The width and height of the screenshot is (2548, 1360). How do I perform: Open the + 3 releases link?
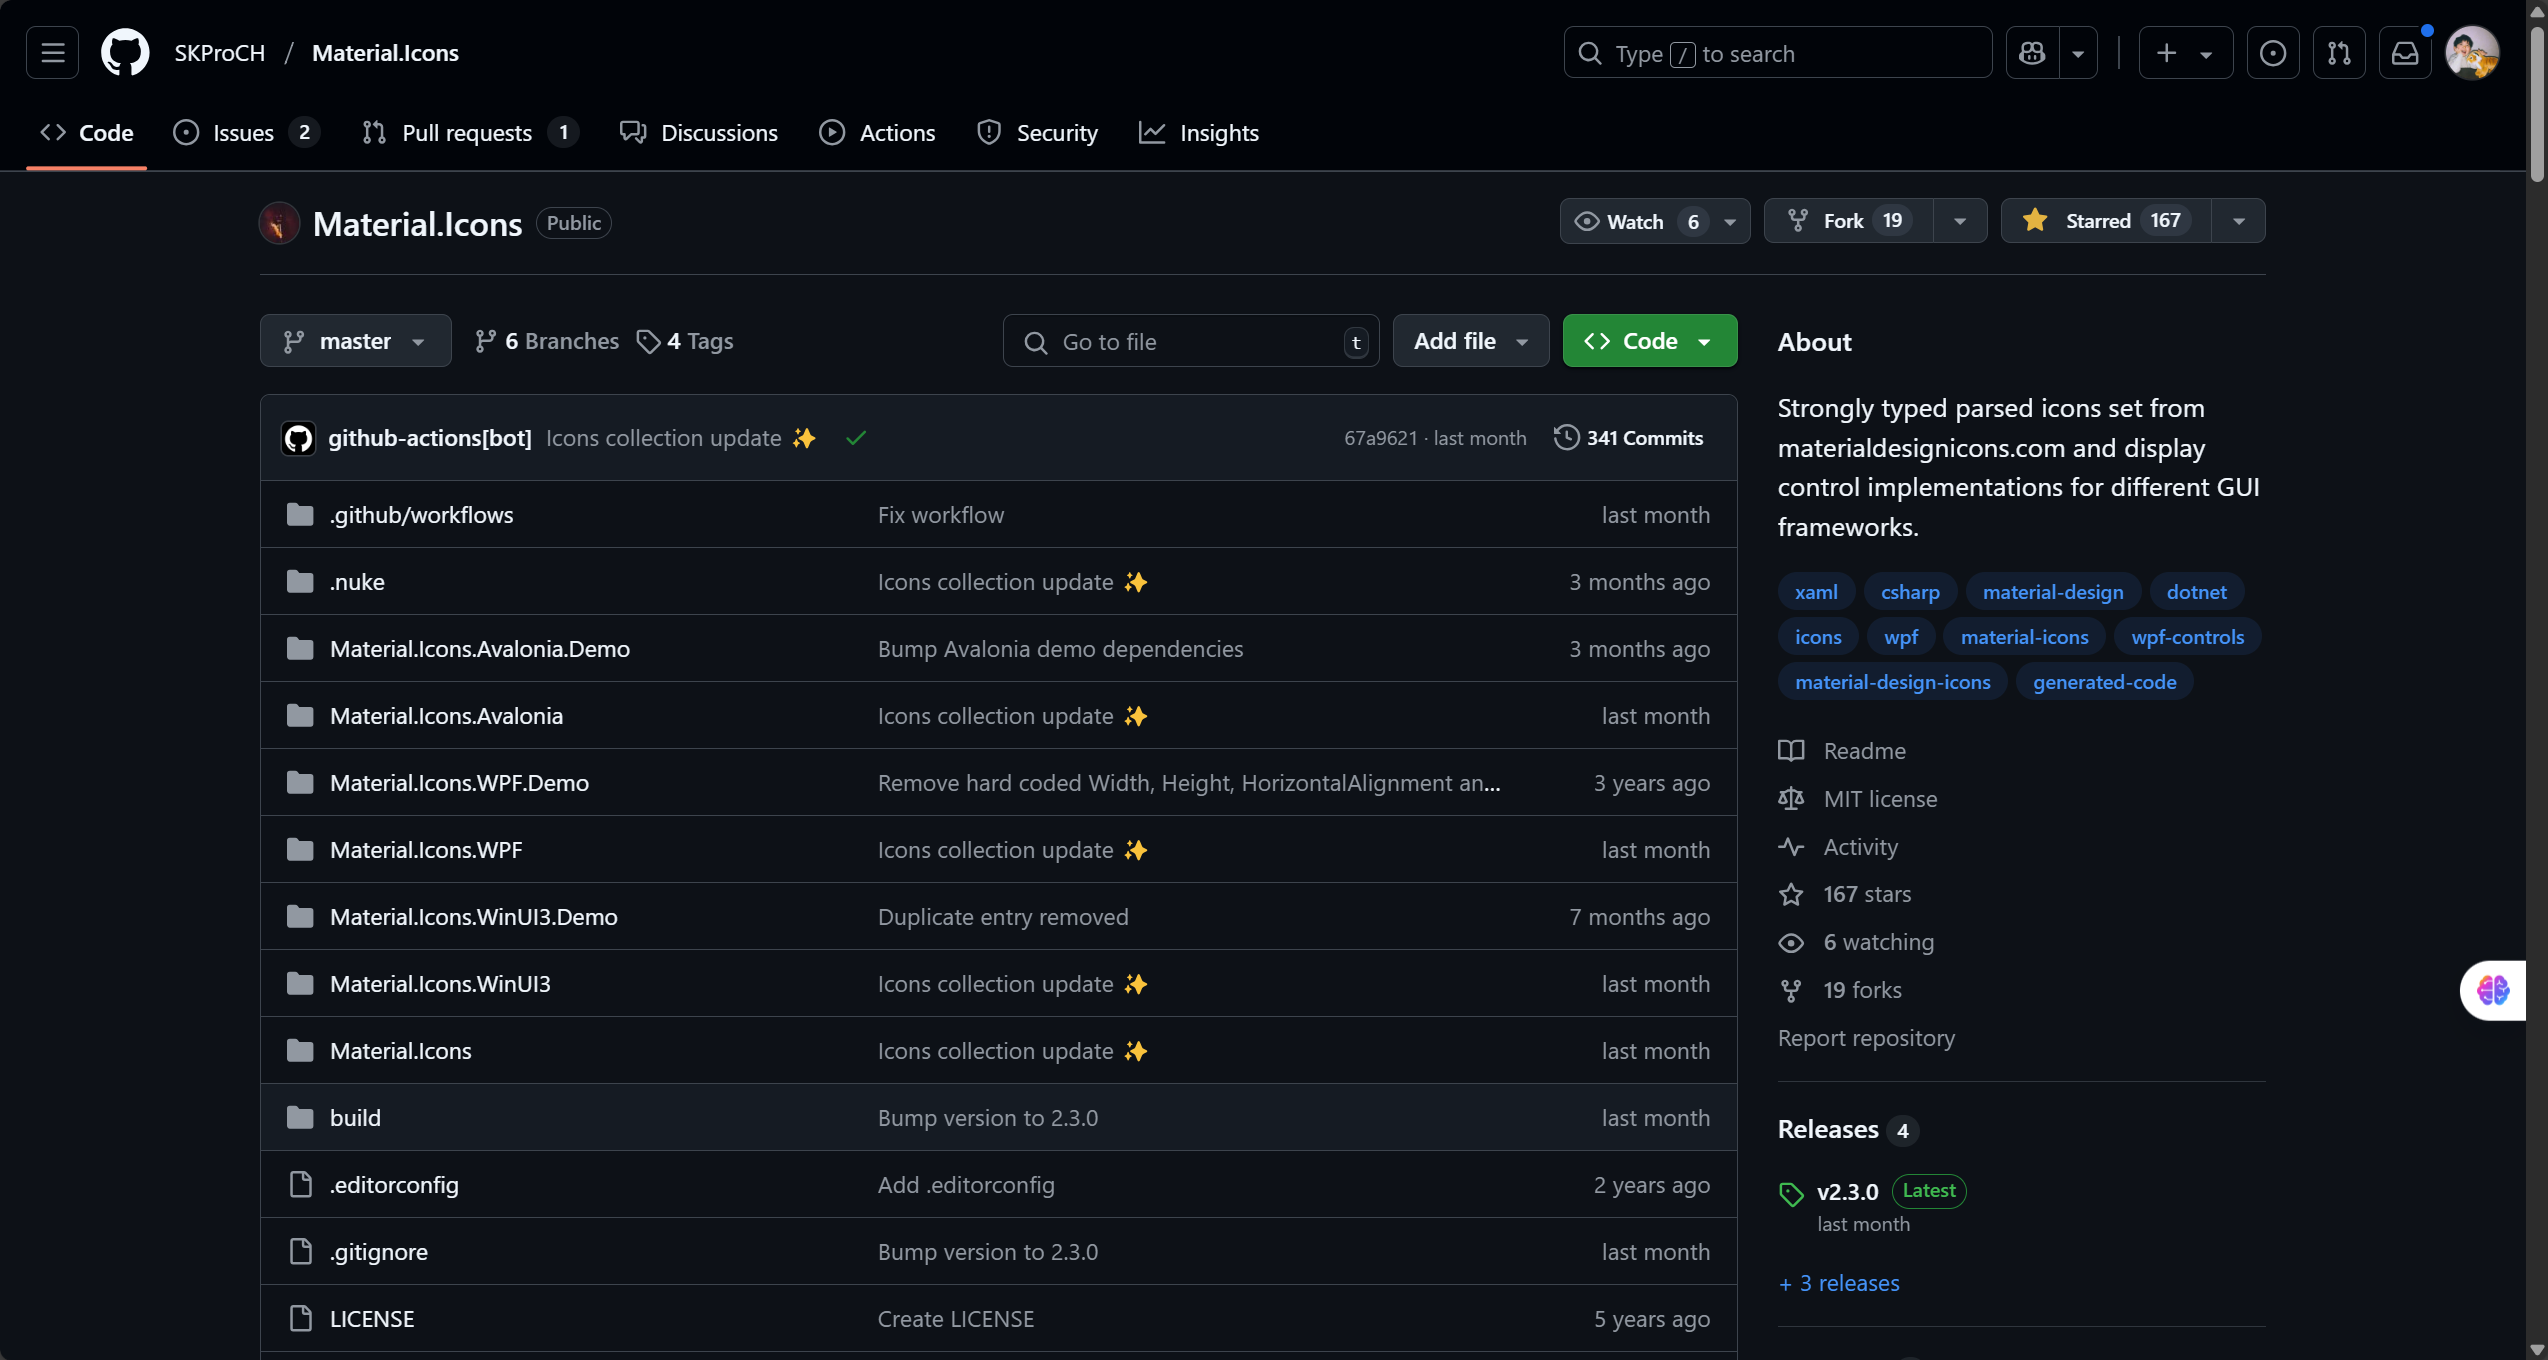(x=1839, y=1283)
